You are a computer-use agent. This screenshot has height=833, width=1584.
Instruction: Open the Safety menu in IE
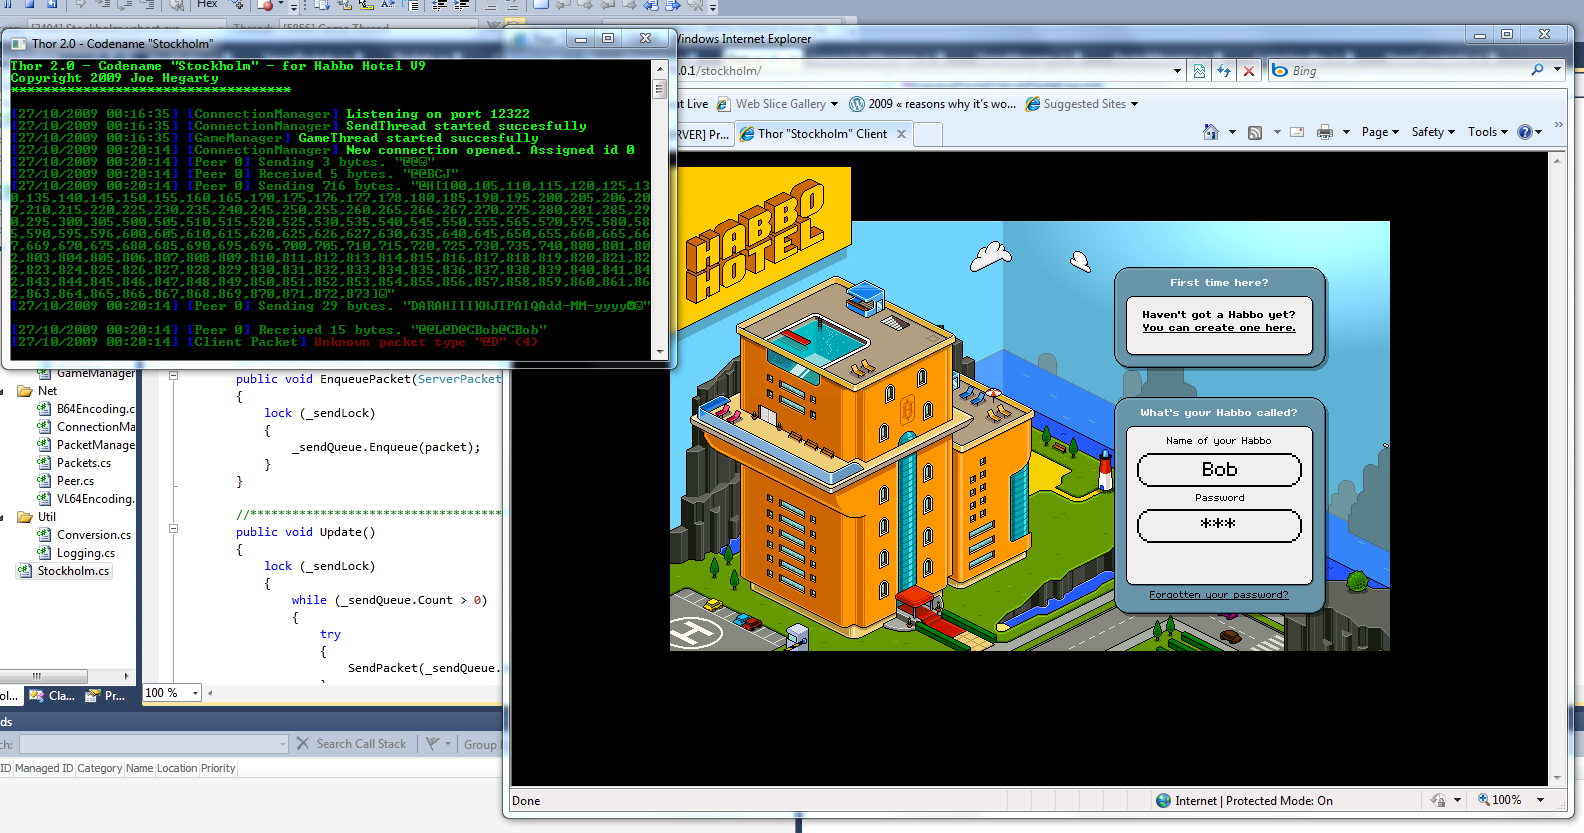pos(1433,132)
